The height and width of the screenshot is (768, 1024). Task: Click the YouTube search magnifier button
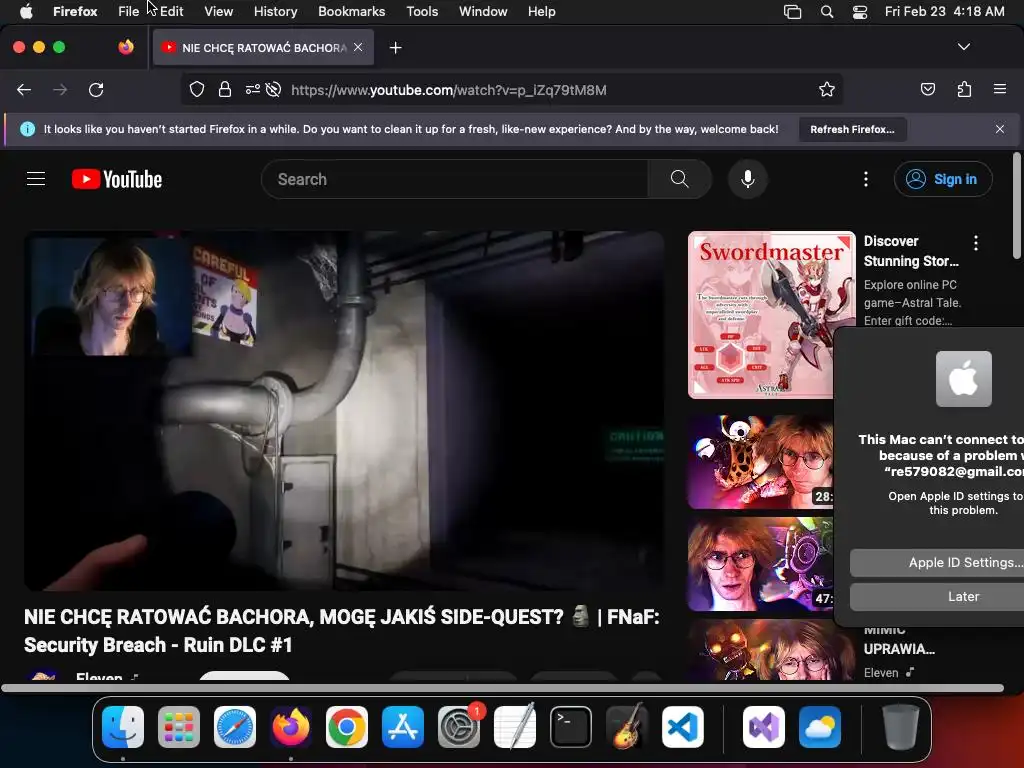pyautogui.click(x=679, y=179)
